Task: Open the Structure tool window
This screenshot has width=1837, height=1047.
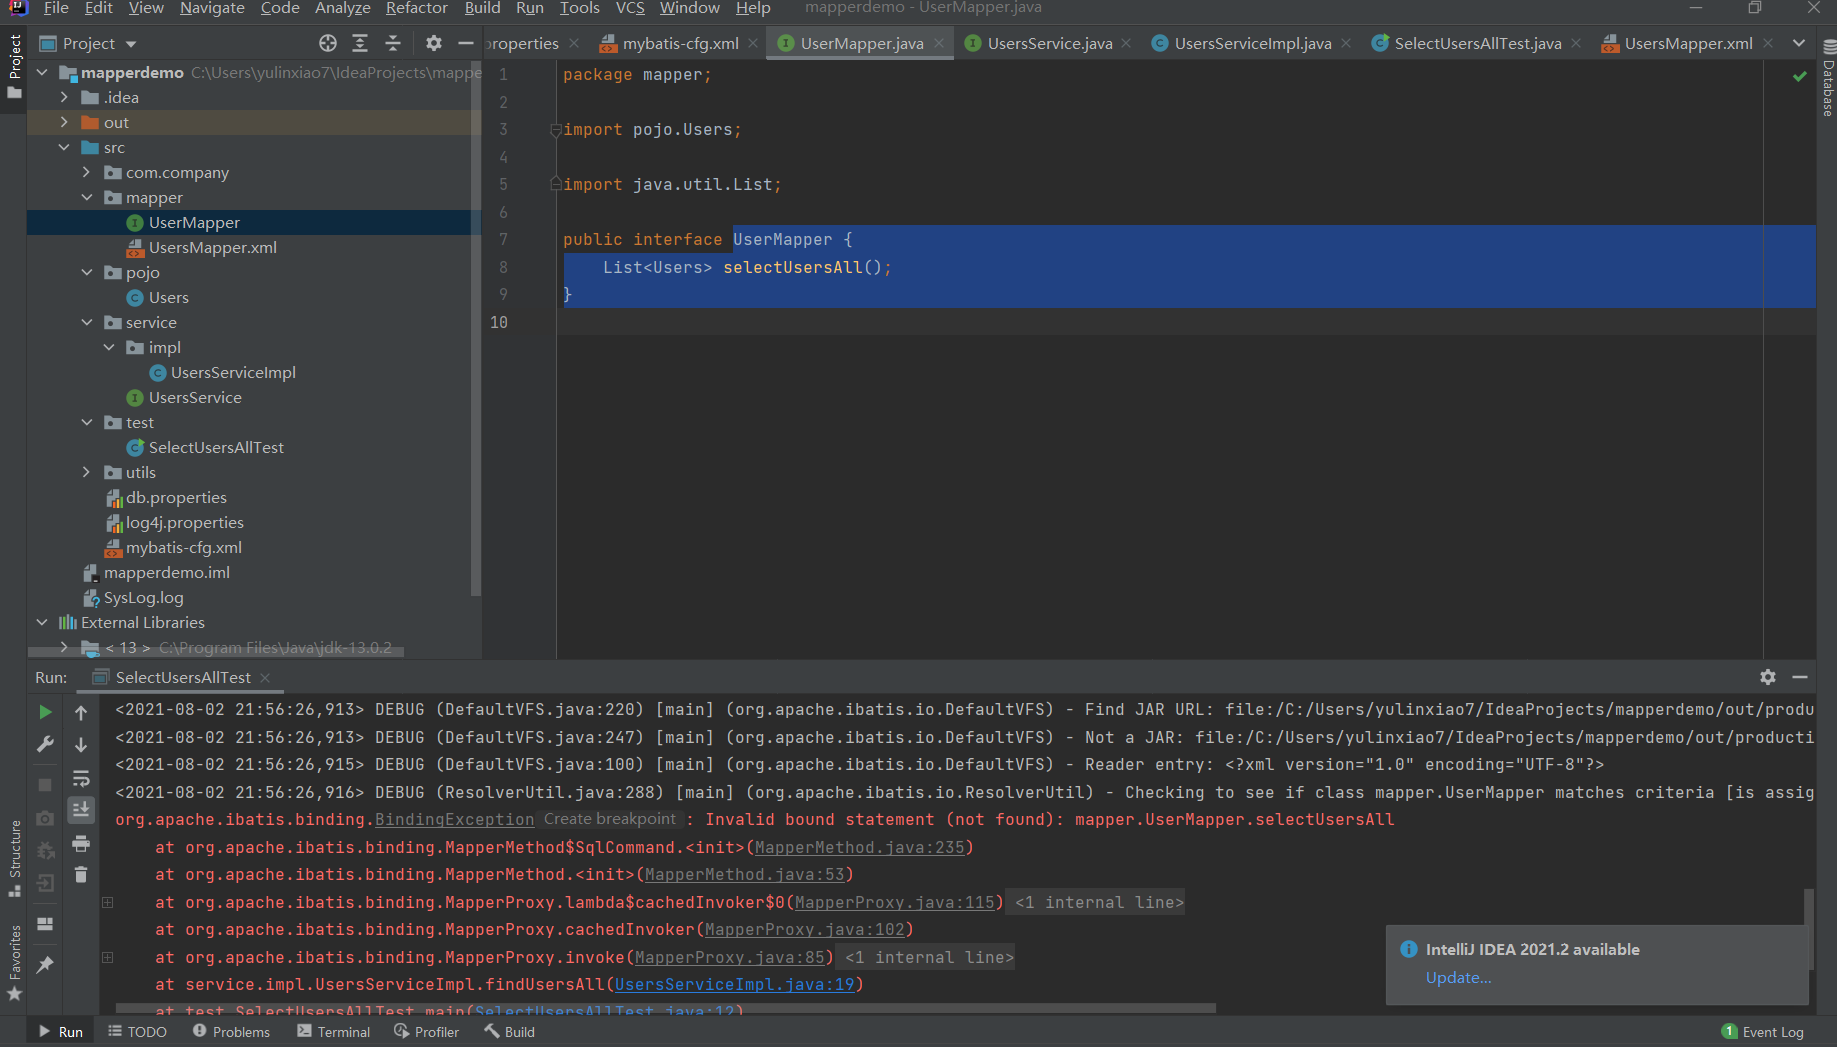Action: (14, 858)
